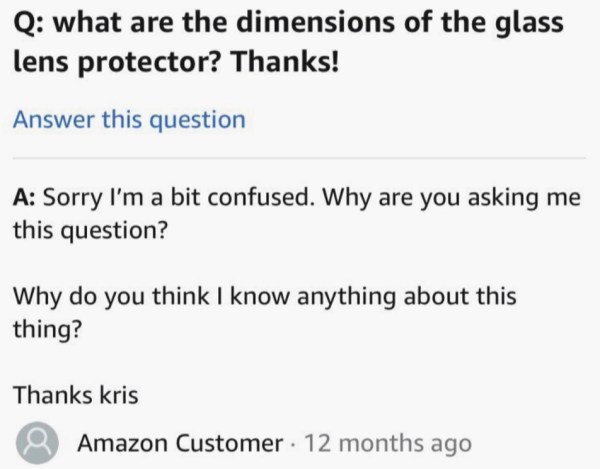Viewport: 600px width, 469px height.
Task: Click the "lens protector?" text in question
Action: point(118,62)
